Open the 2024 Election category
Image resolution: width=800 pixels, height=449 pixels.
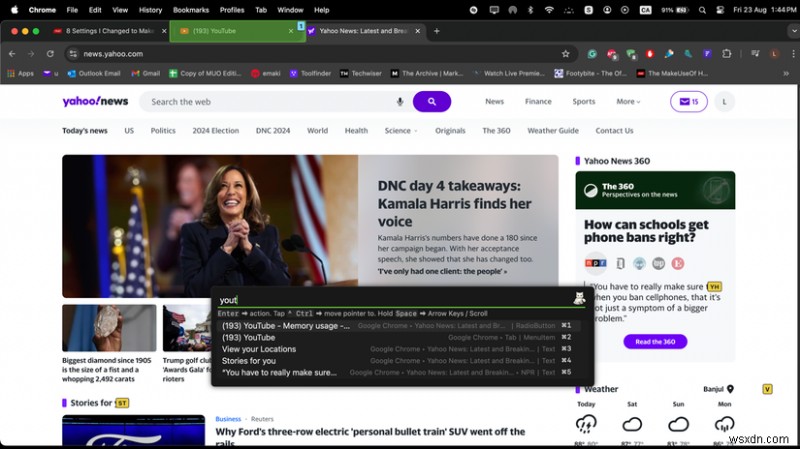click(215, 131)
